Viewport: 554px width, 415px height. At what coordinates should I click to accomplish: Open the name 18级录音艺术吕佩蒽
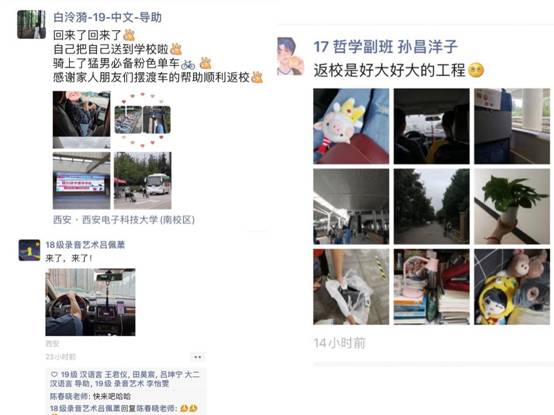click(x=85, y=244)
